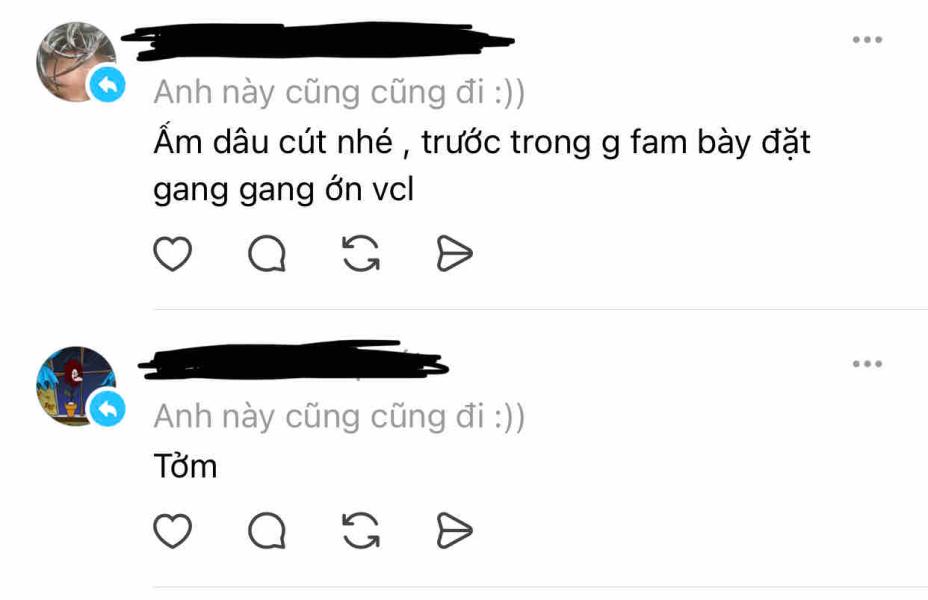The width and height of the screenshot is (928, 600).
Task: Open more options for the "Tởm" reply
Action: [867, 363]
